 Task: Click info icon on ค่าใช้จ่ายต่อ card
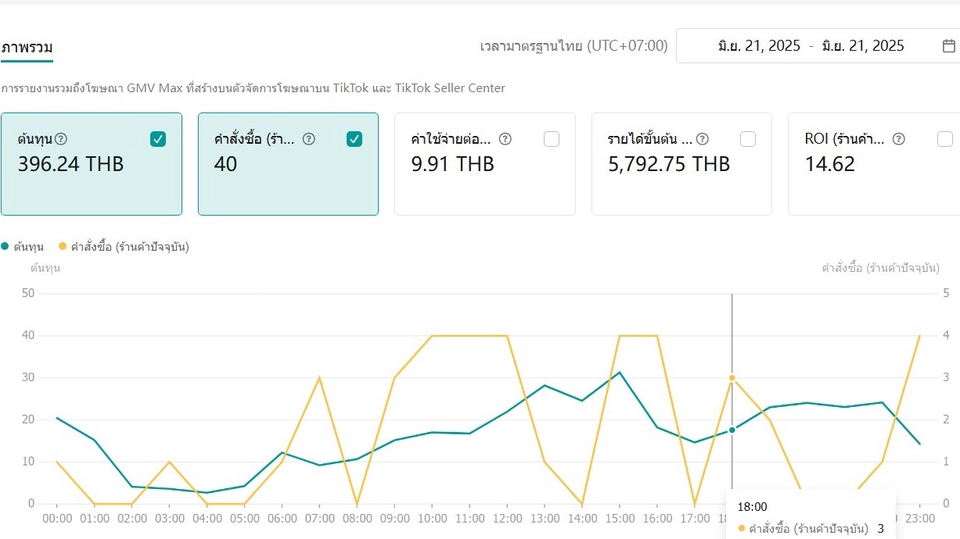click(505, 139)
